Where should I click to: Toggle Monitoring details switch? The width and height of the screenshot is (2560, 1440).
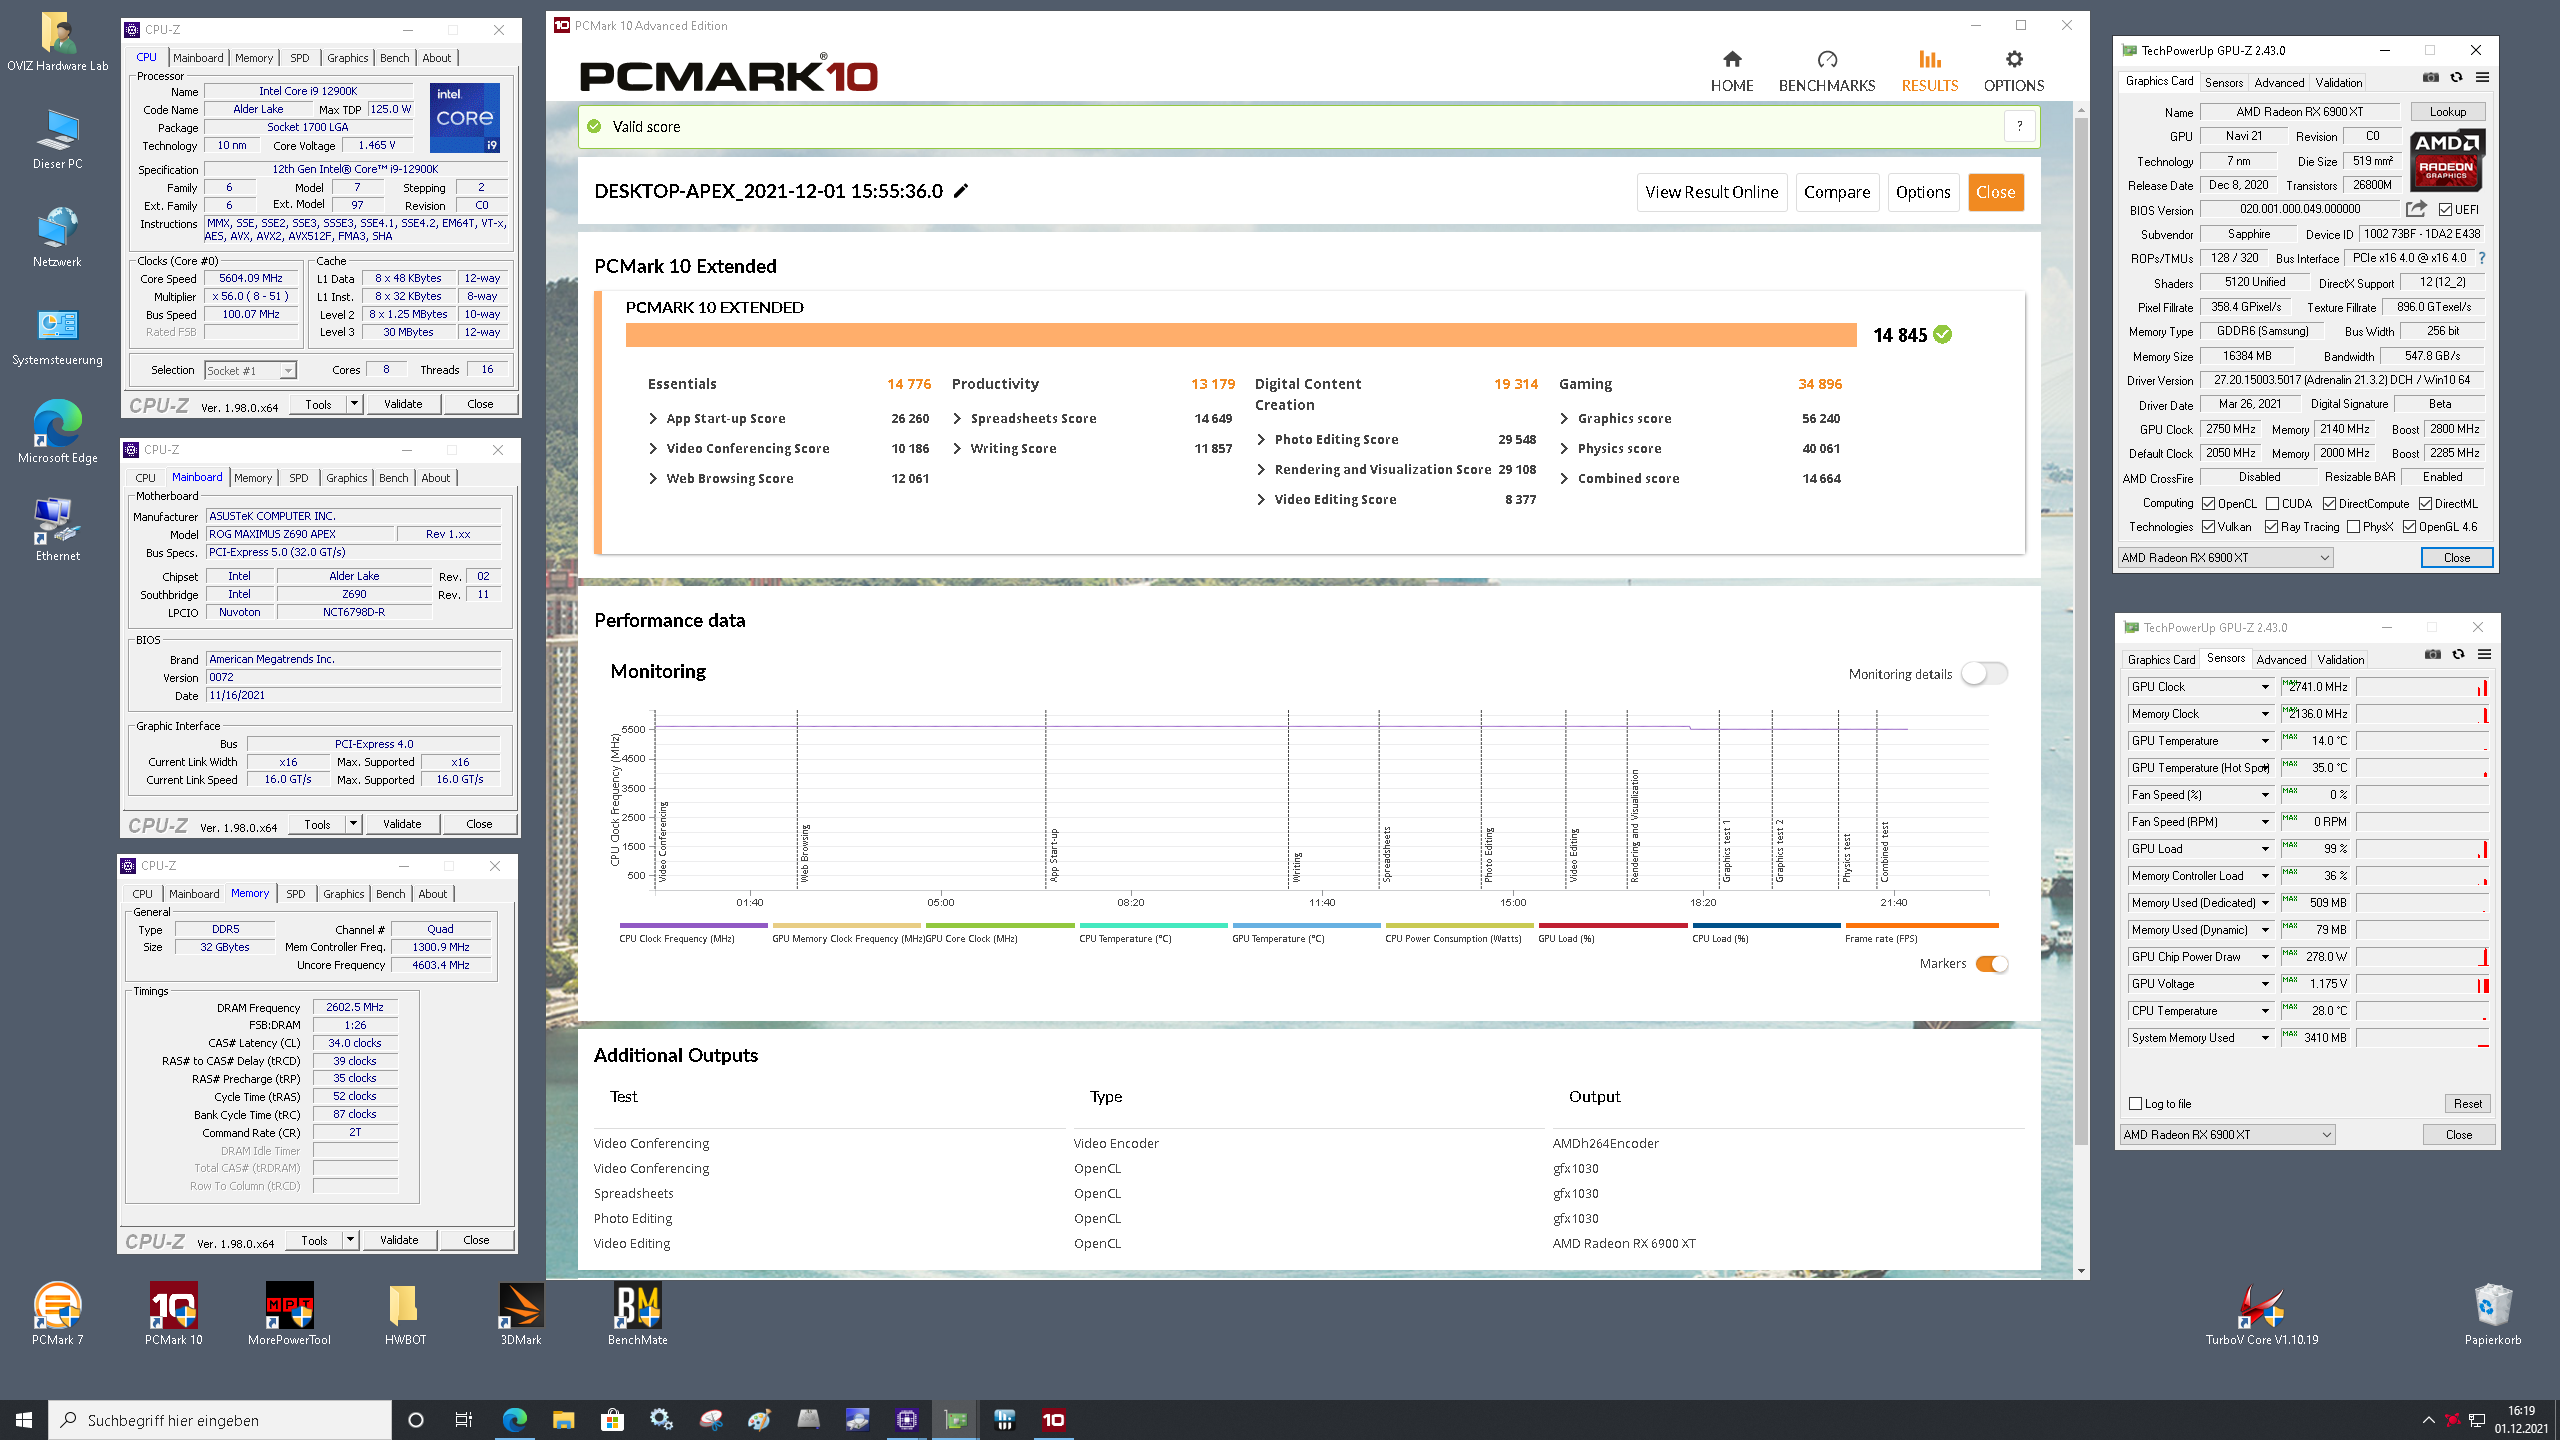(1984, 673)
